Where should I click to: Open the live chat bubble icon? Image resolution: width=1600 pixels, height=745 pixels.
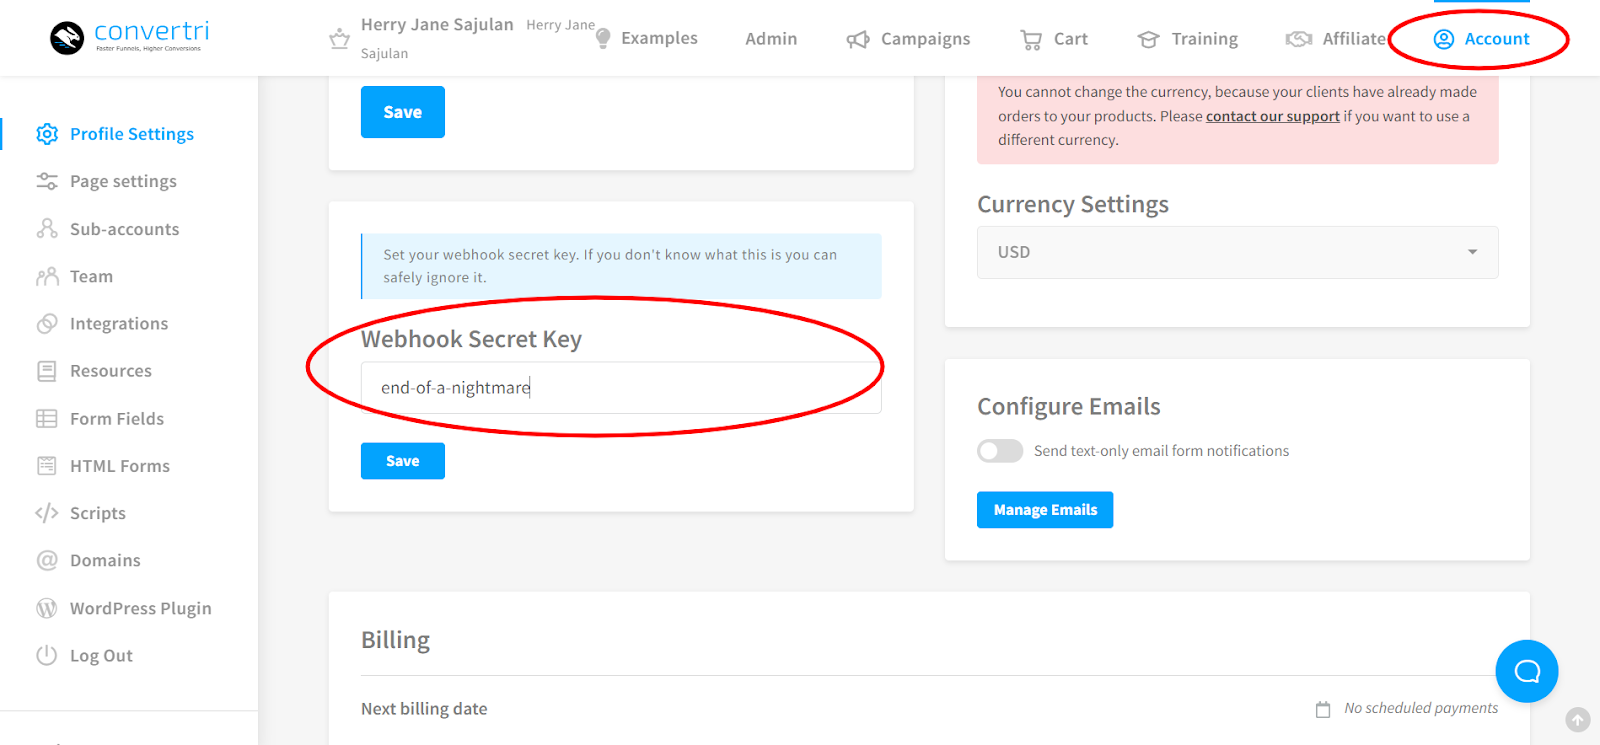coord(1526,671)
